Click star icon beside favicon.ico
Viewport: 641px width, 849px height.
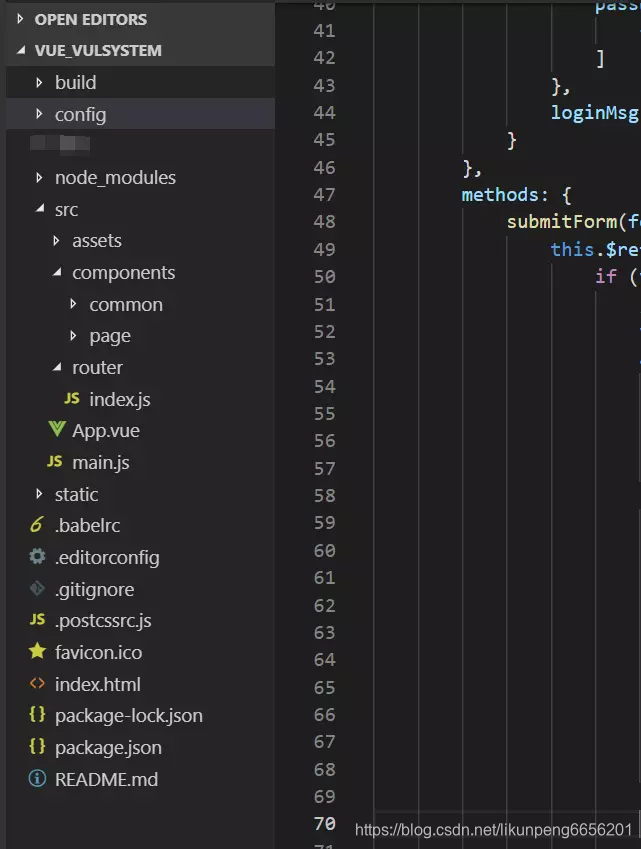click(37, 651)
